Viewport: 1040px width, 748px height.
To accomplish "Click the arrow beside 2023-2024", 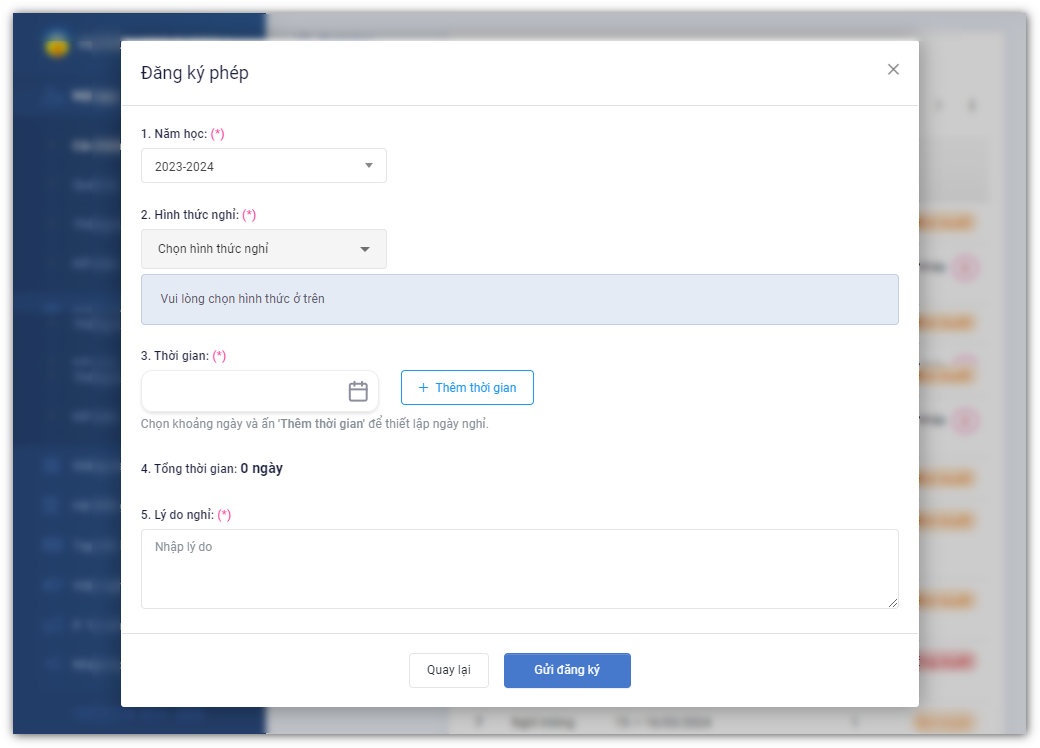I will tap(368, 166).
